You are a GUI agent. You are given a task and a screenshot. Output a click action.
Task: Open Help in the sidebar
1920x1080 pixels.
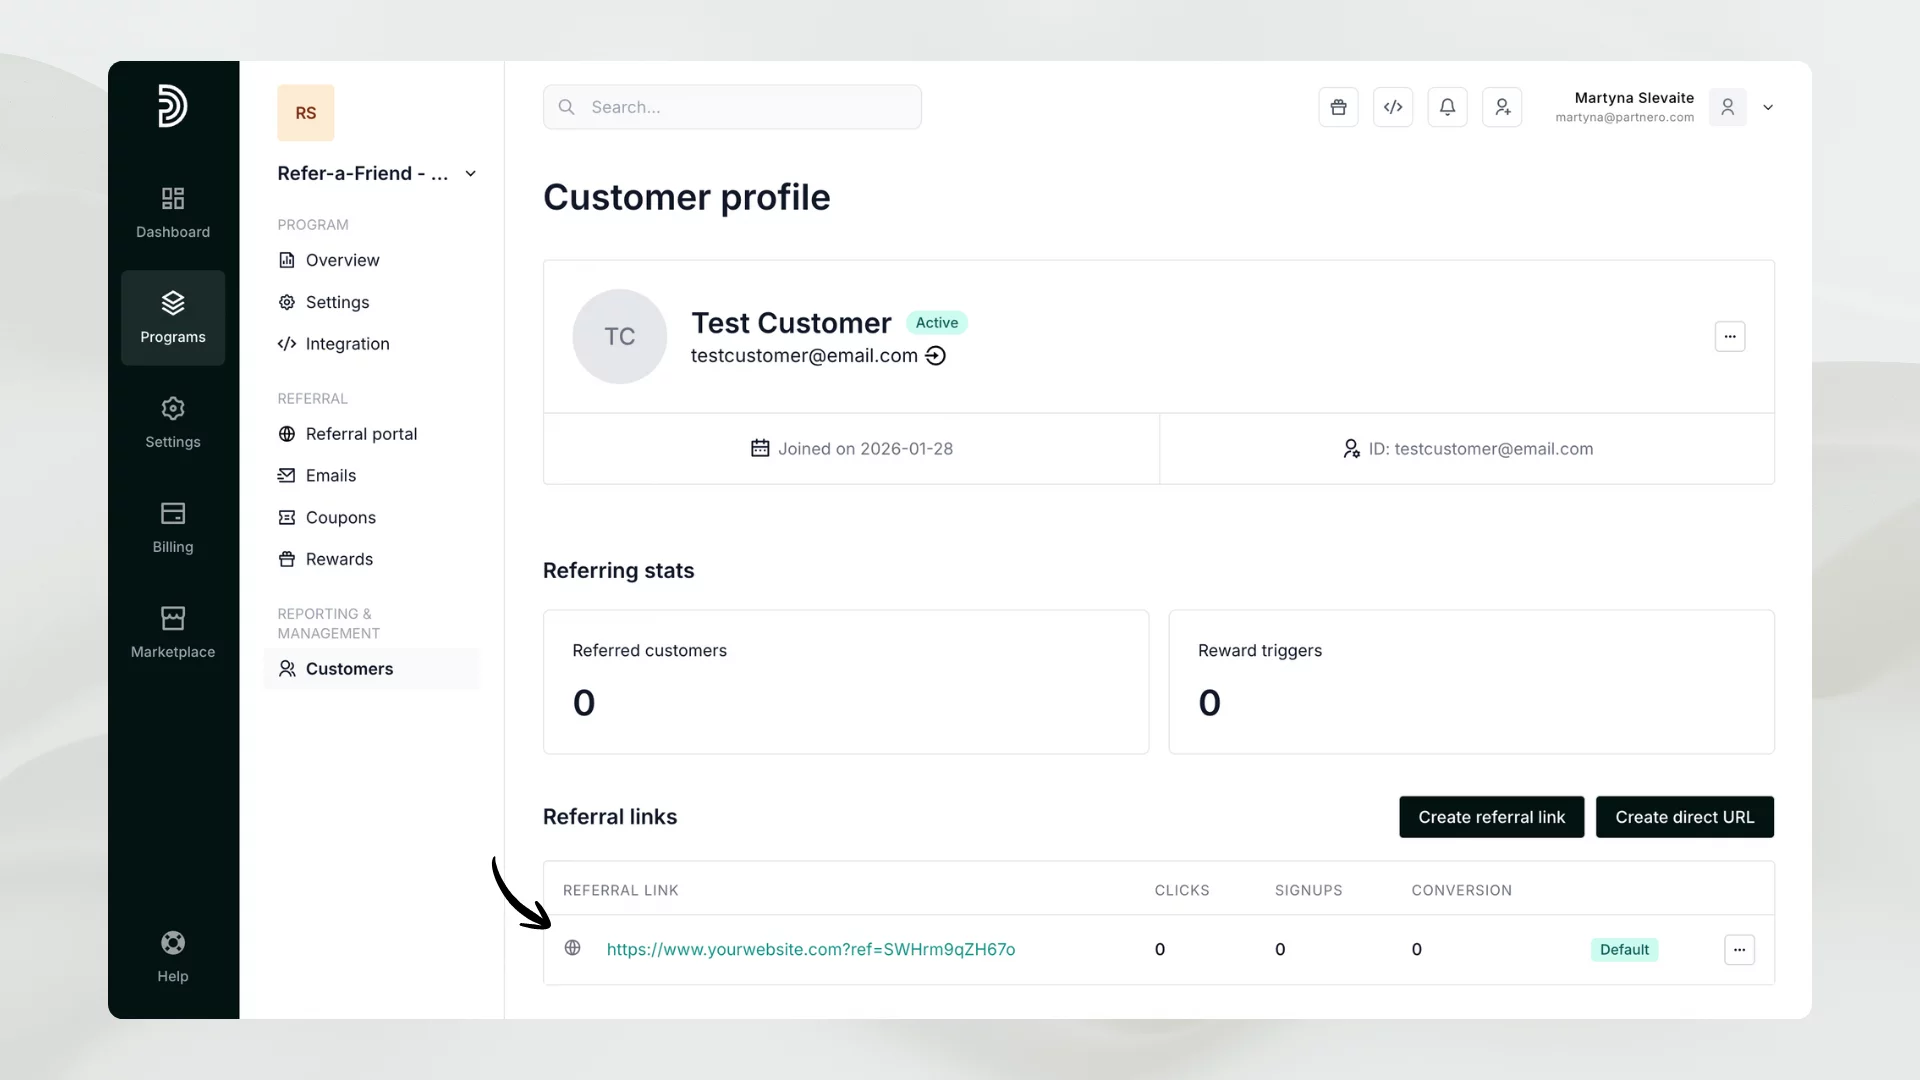coord(173,957)
